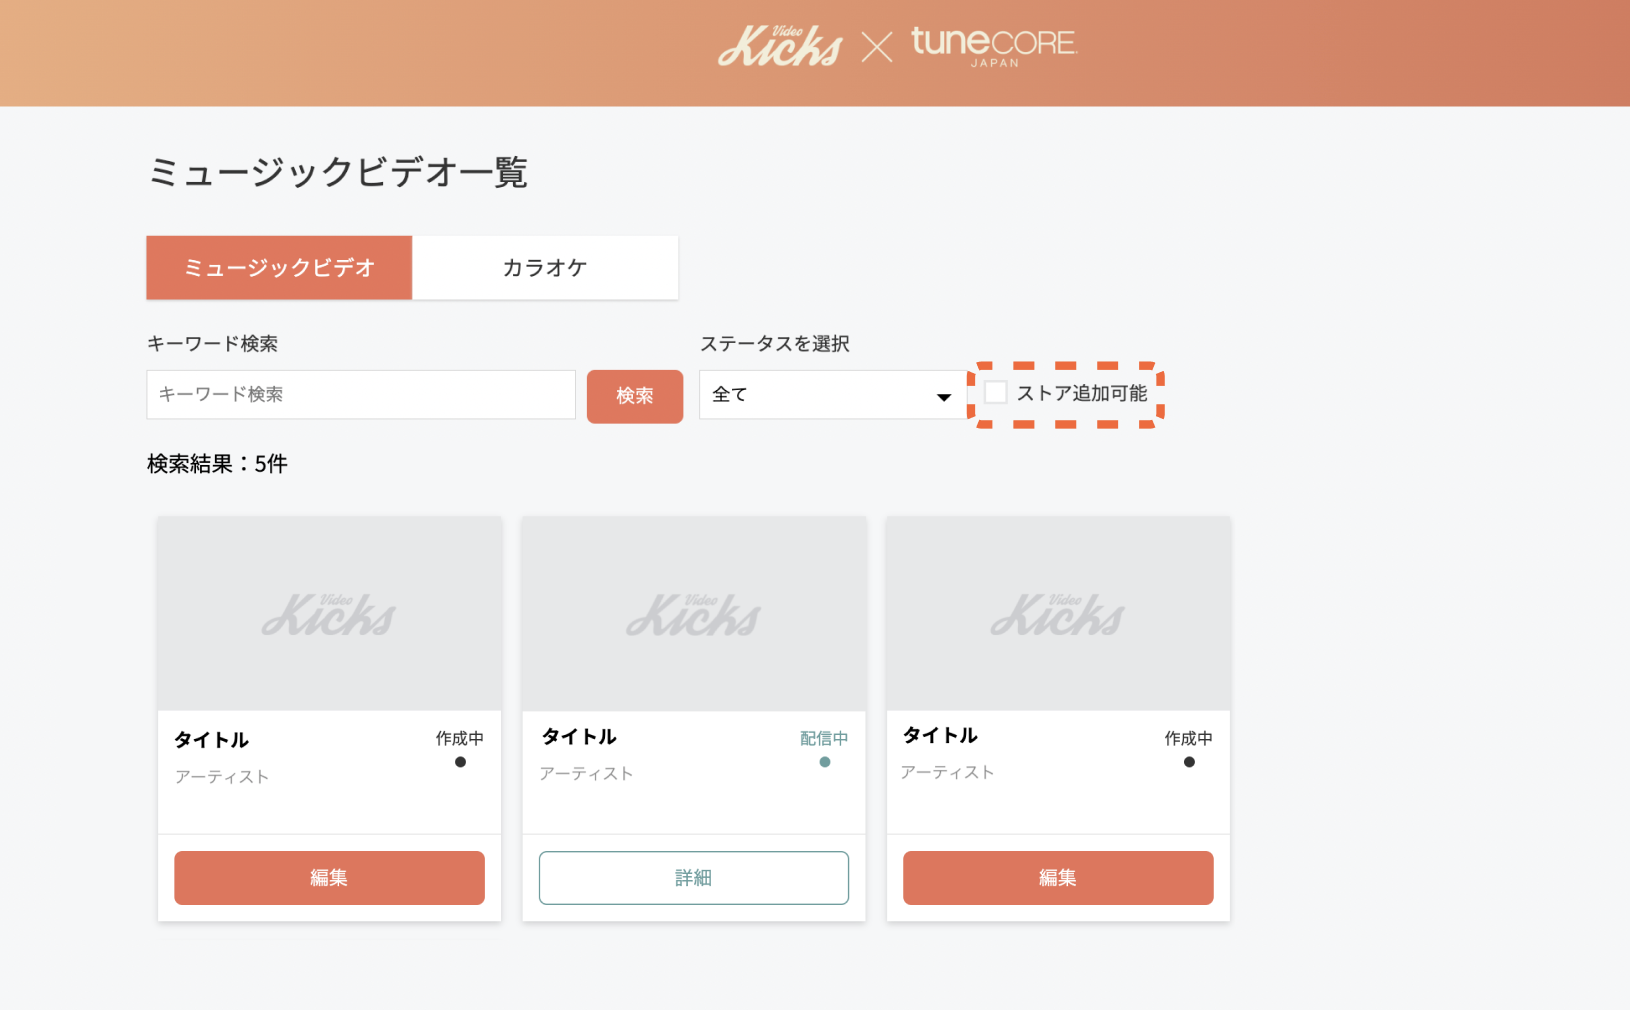1630x1010 pixels.
Task: Enable the ストア追加可能 checkbox
Action: [996, 393]
